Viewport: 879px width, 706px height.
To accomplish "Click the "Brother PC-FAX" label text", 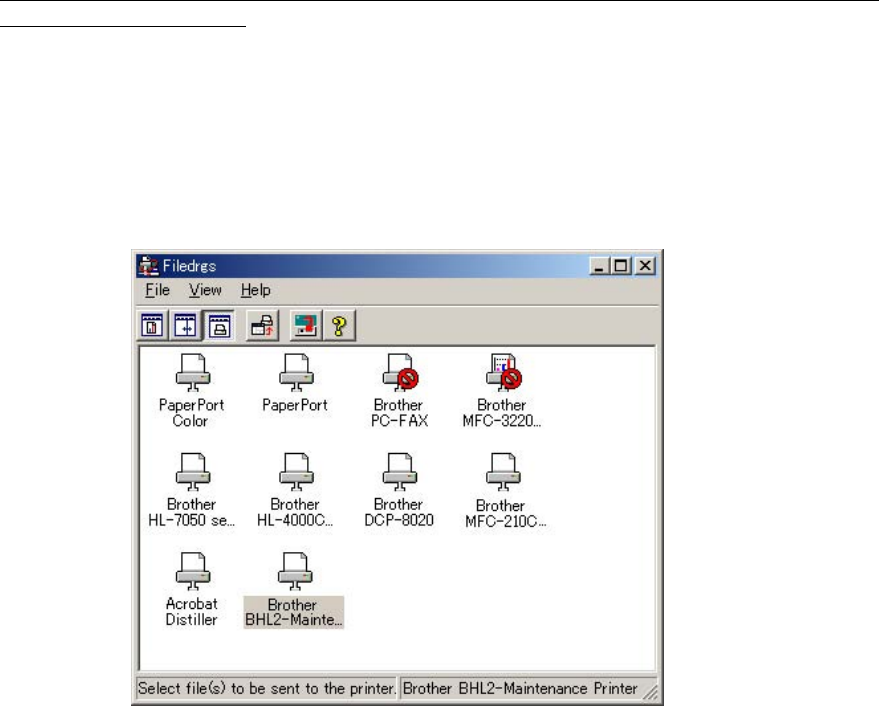I will pyautogui.click(x=399, y=413).
